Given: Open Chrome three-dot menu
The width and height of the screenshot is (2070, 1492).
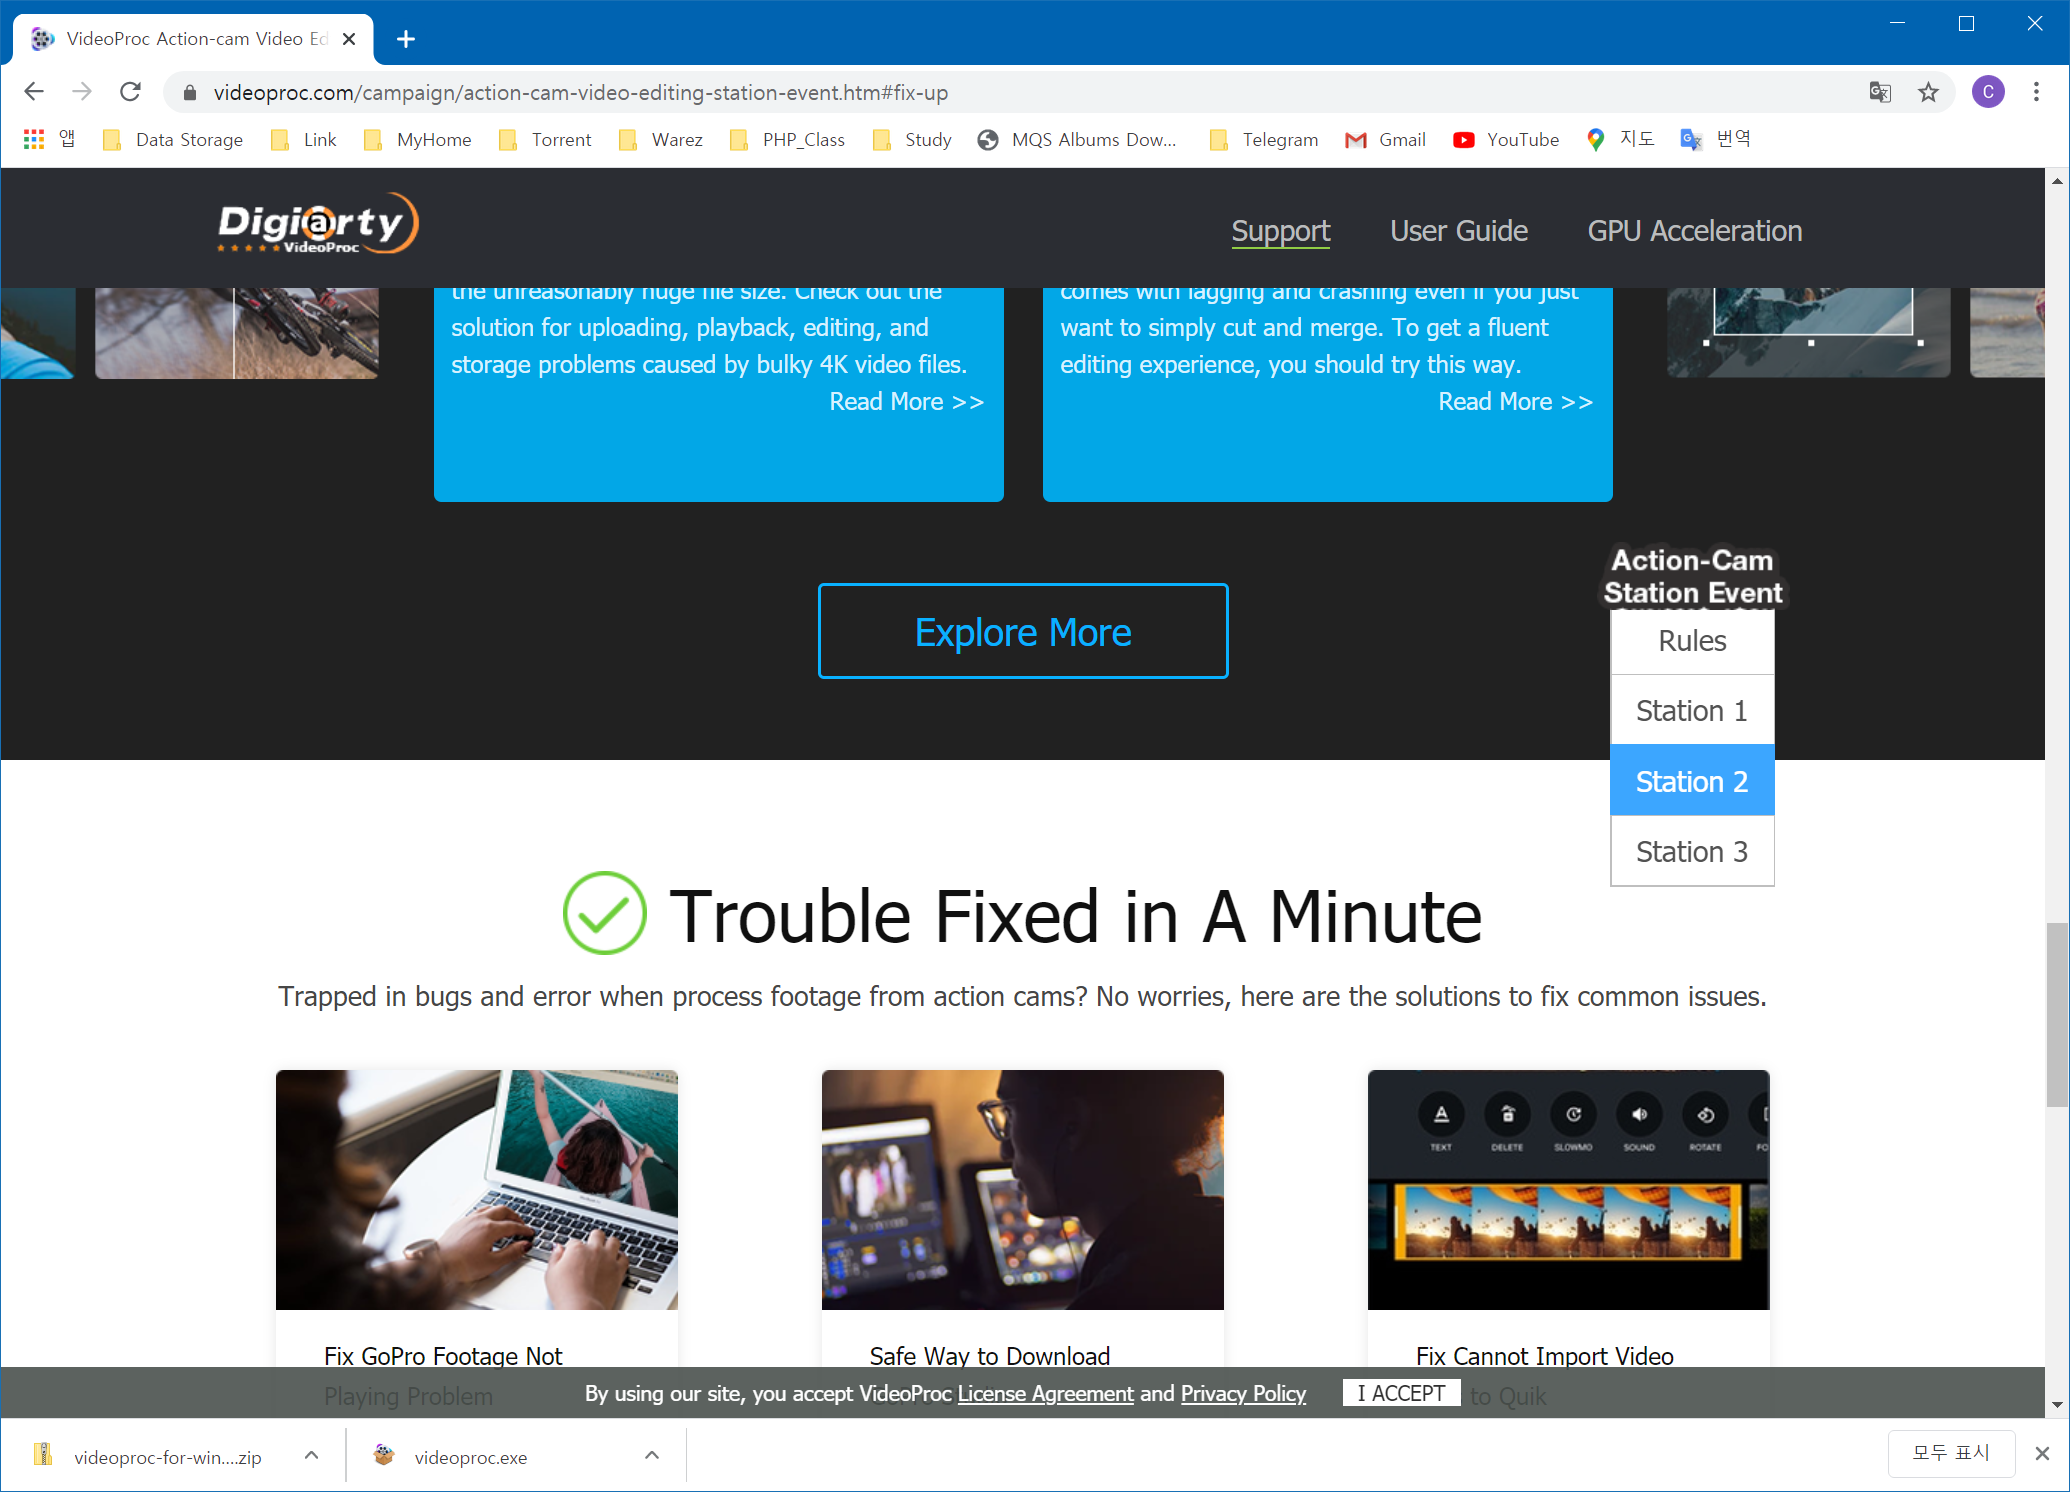Looking at the screenshot, I should click(2036, 92).
